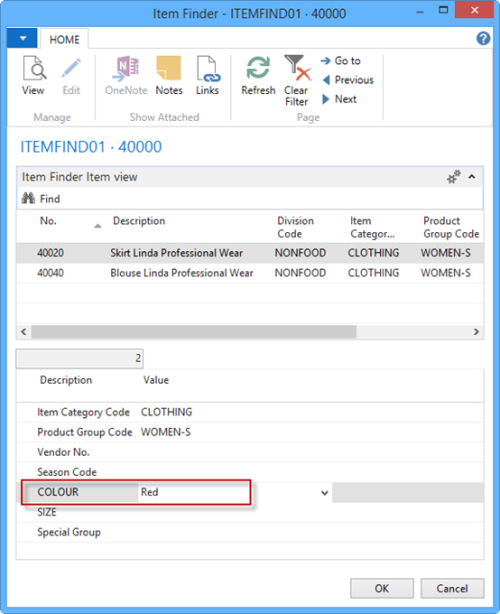
Task: Click the Cancel button
Action: pyautogui.click(x=452, y=588)
